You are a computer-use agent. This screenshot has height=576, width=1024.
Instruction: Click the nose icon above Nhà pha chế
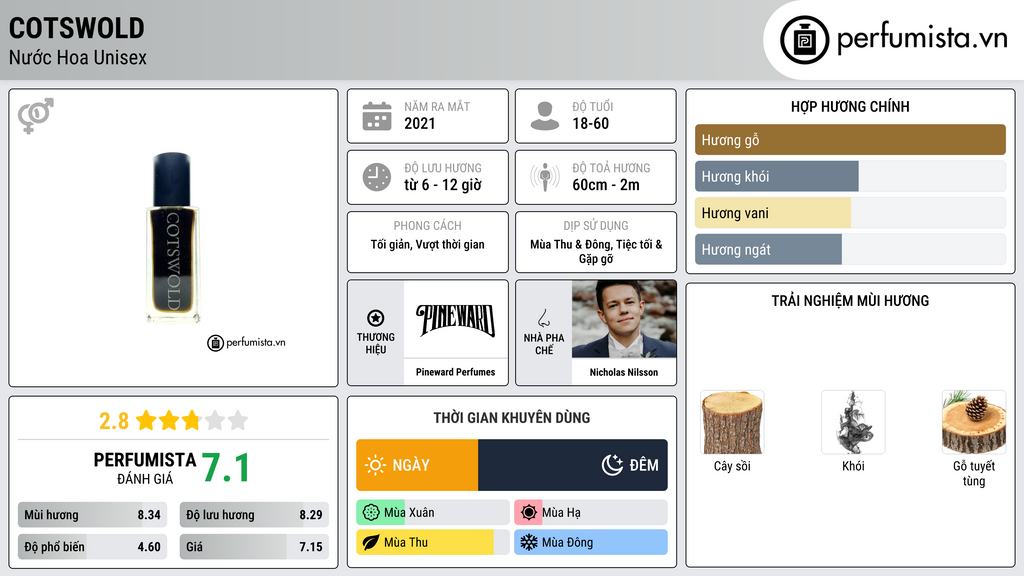543,318
